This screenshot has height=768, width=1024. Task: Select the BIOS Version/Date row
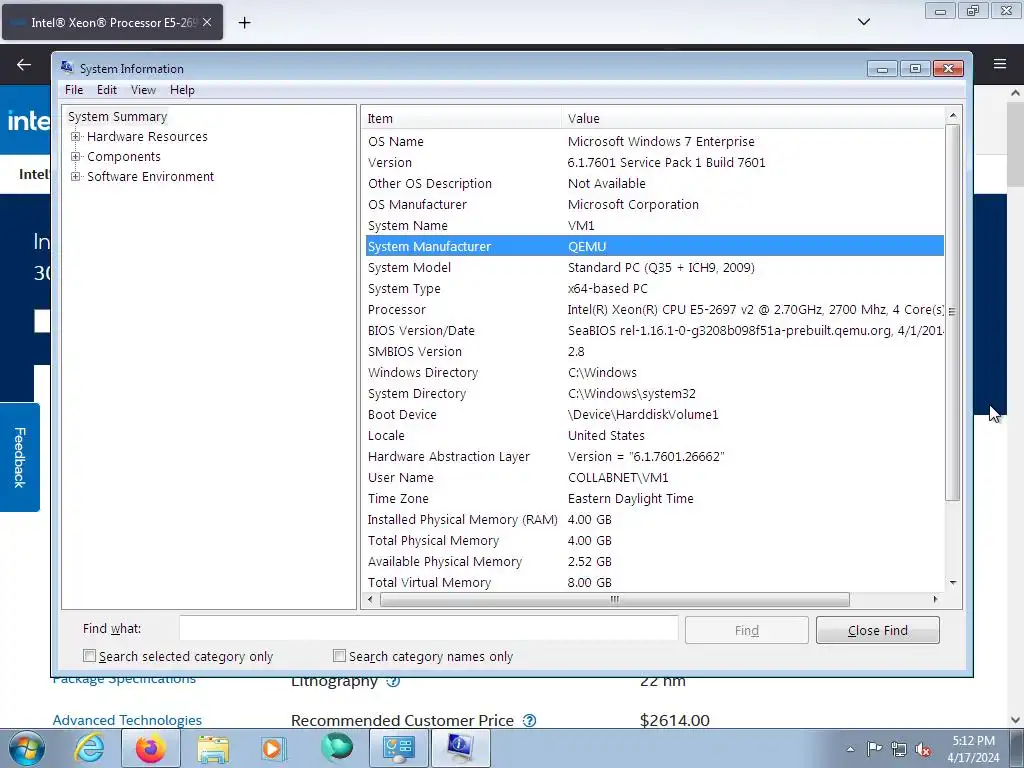(654, 330)
